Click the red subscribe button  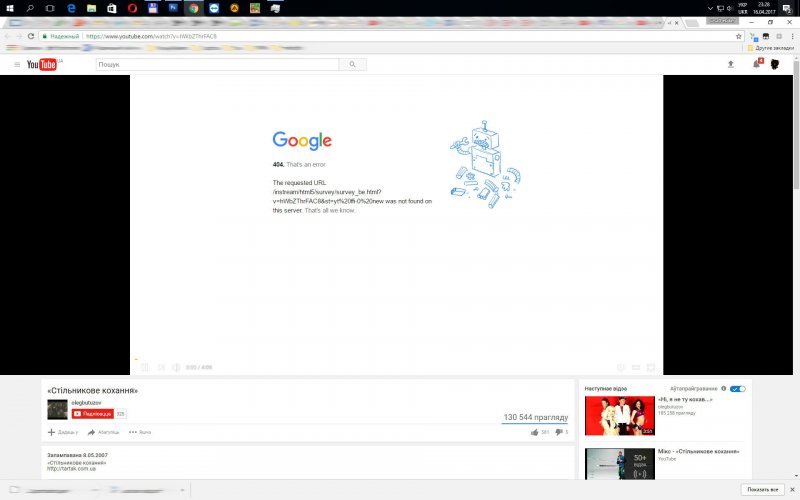(x=92, y=414)
